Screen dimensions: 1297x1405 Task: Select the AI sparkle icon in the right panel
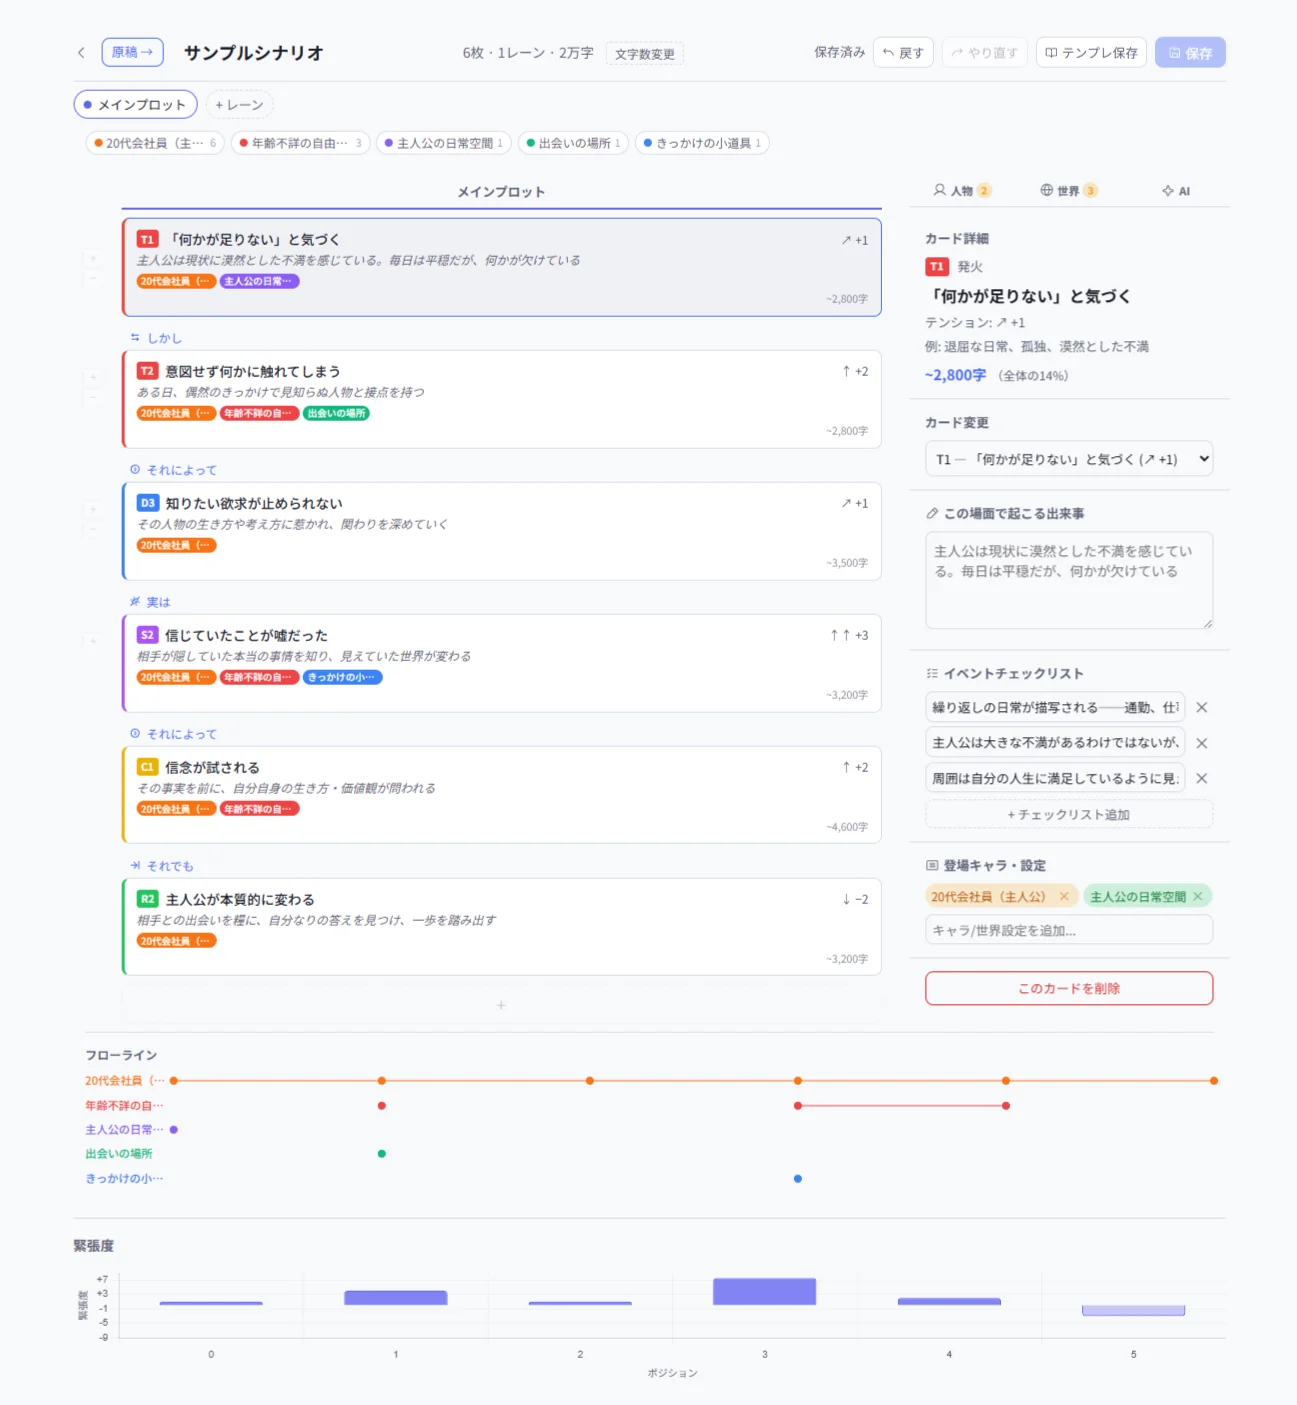pyautogui.click(x=1166, y=190)
